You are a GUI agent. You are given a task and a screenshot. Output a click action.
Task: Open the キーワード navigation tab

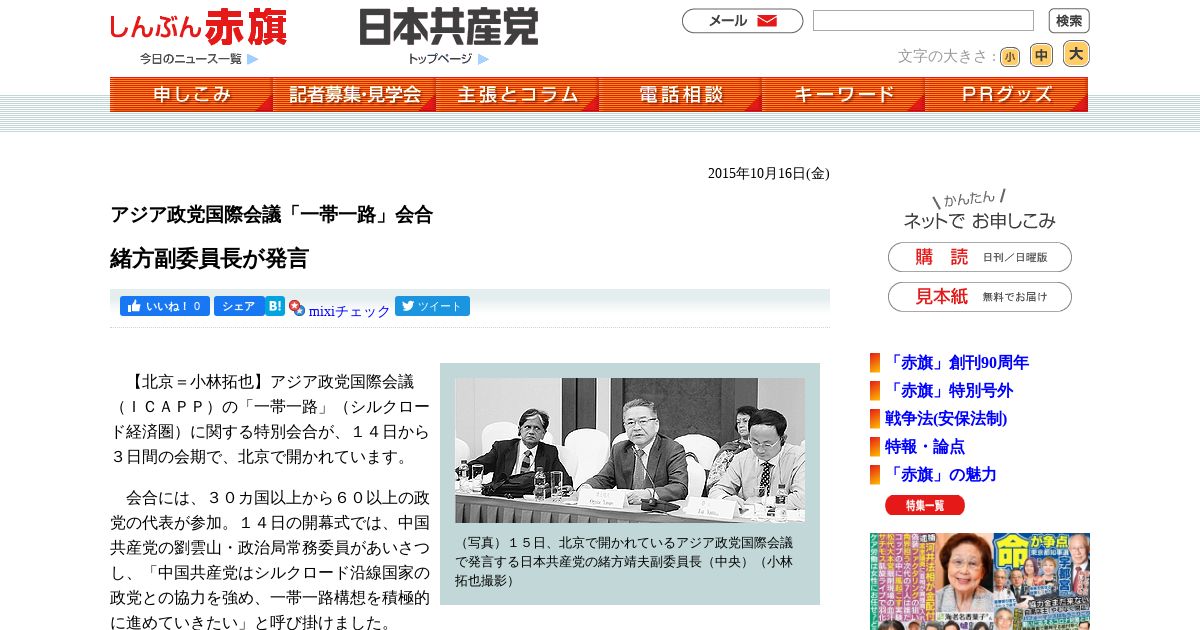point(843,95)
